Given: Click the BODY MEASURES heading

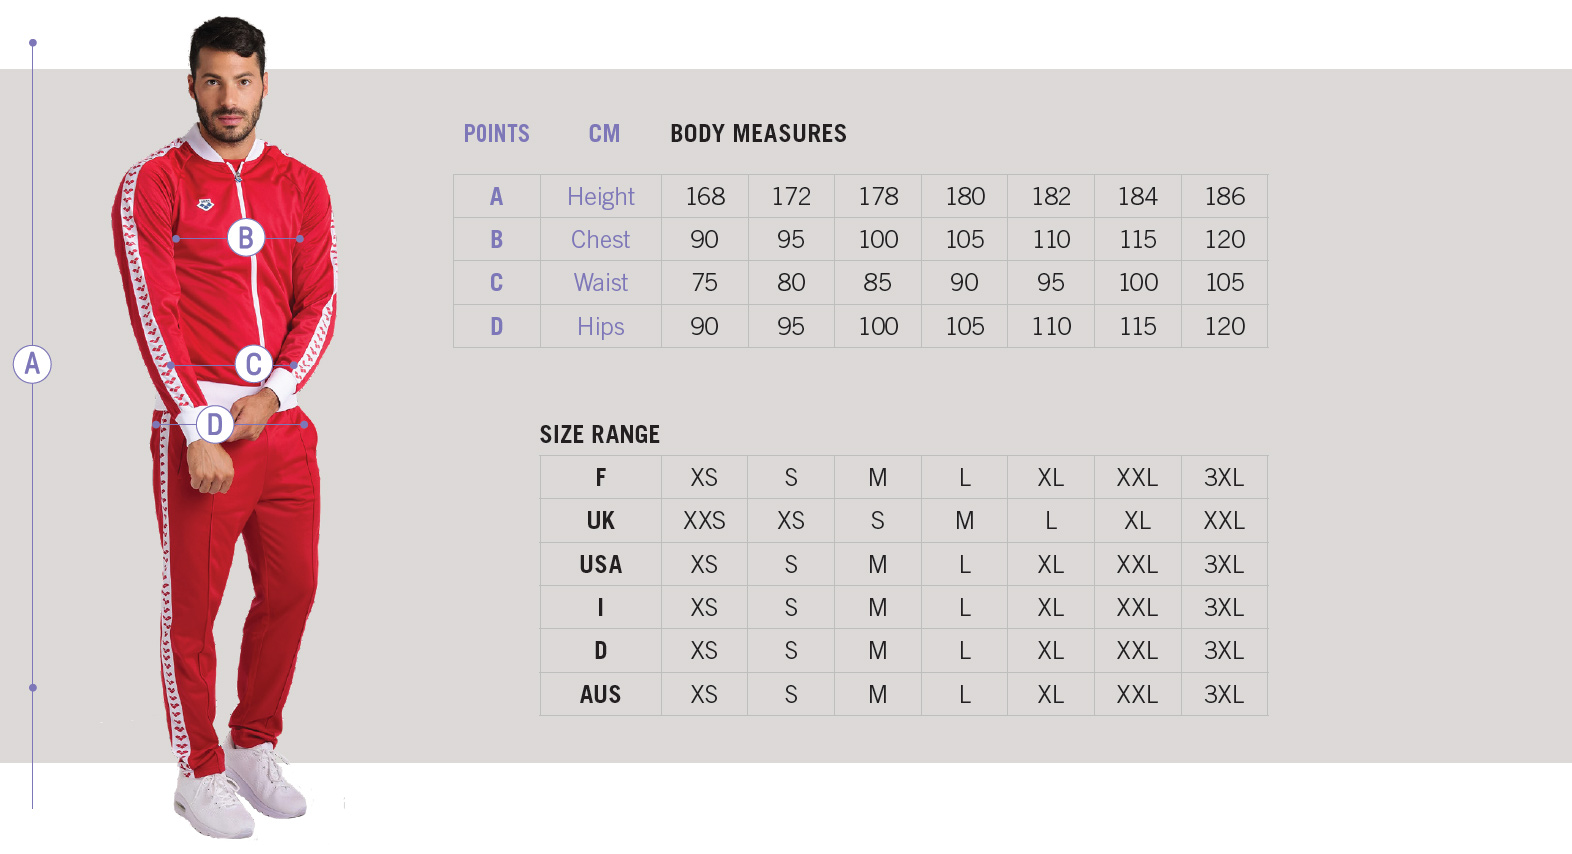Looking at the screenshot, I should (x=758, y=133).
